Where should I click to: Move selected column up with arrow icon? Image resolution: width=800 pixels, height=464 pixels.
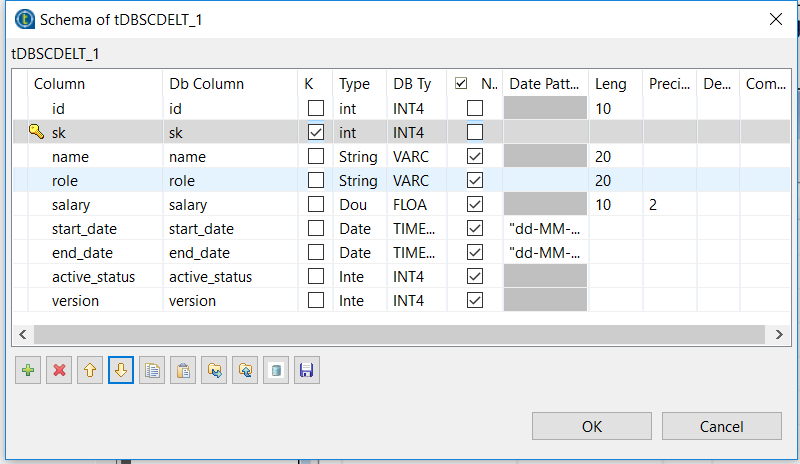[x=90, y=371]
